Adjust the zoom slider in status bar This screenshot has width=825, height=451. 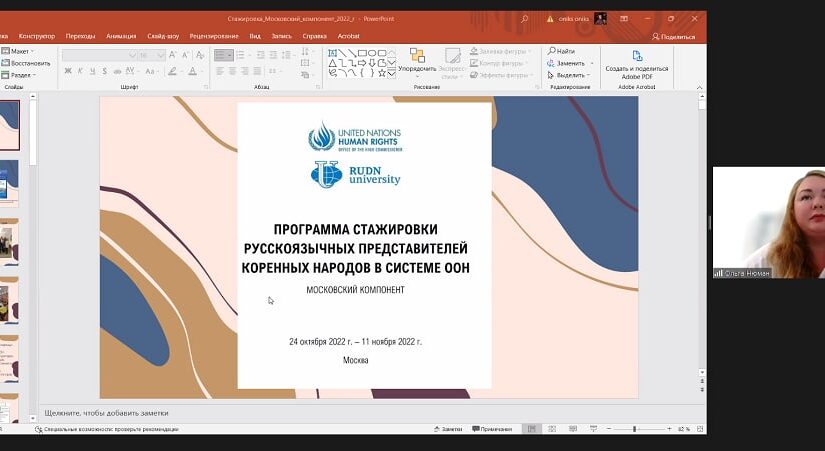[x=634, y=429]
